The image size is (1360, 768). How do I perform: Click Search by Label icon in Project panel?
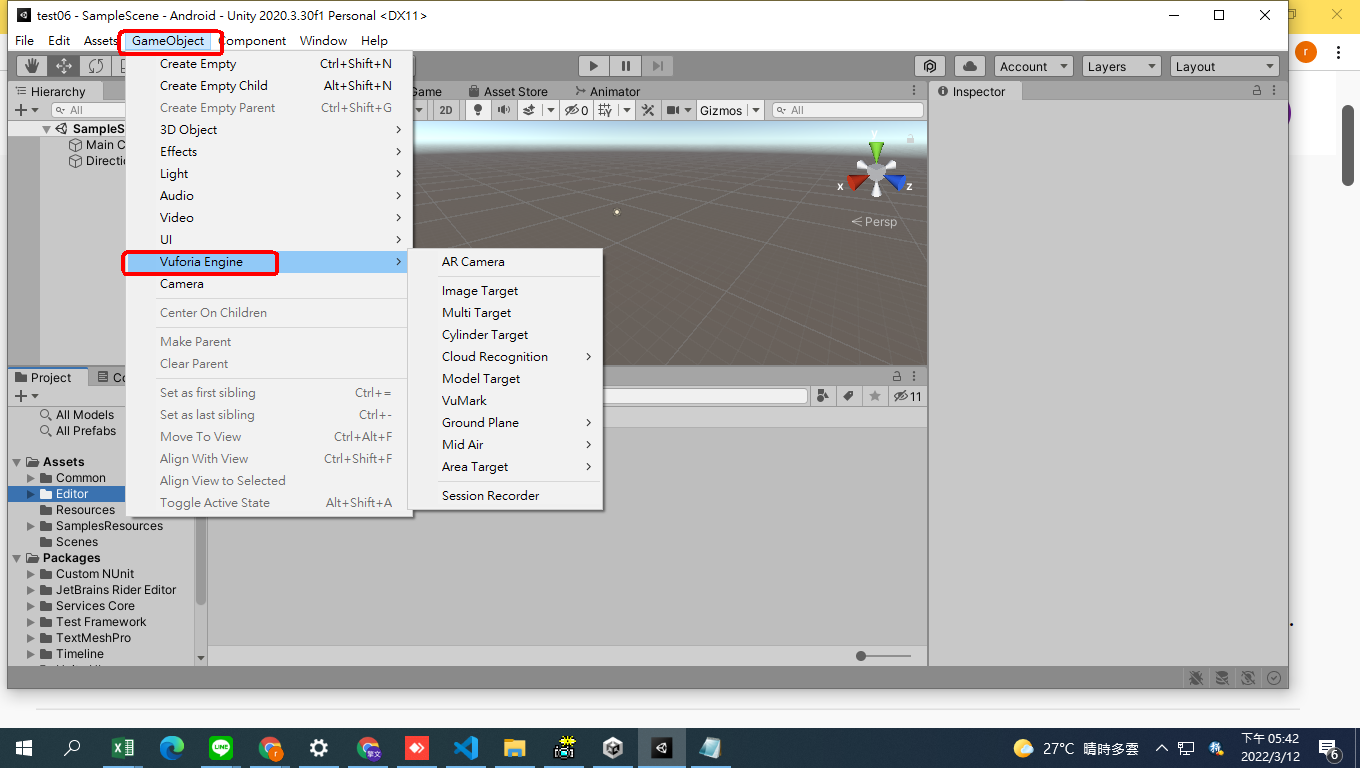pos(848,396)
